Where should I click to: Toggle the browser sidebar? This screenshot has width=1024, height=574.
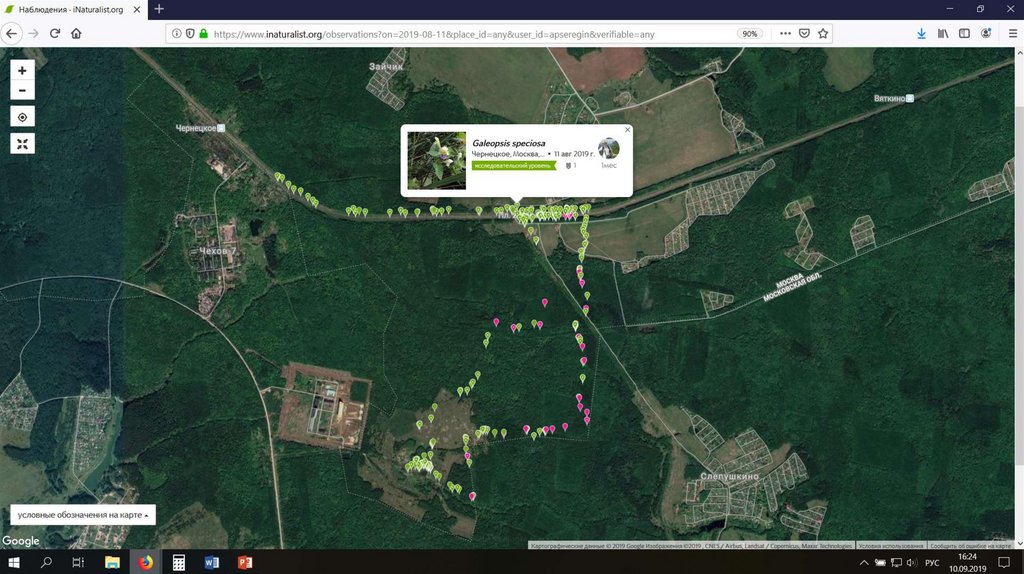click(965, 33)
